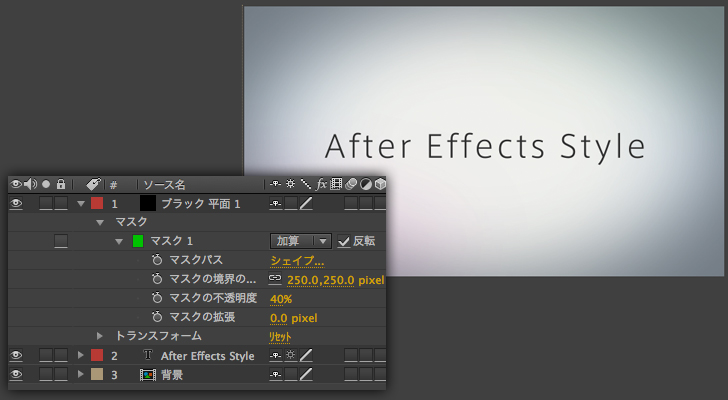
Task: Click the After Effects Style text in preview
Action: 485,146
